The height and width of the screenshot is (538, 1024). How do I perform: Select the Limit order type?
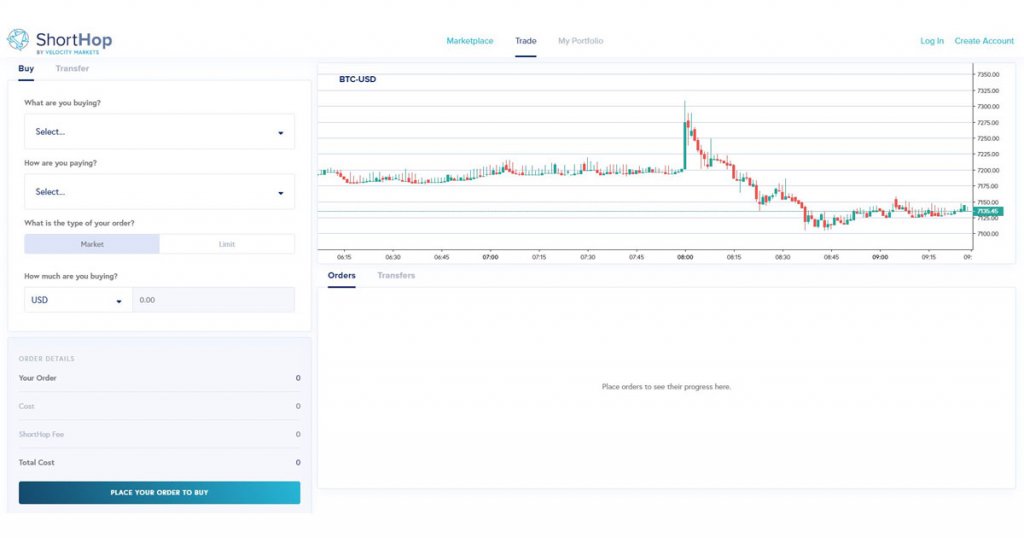[227, 244]
